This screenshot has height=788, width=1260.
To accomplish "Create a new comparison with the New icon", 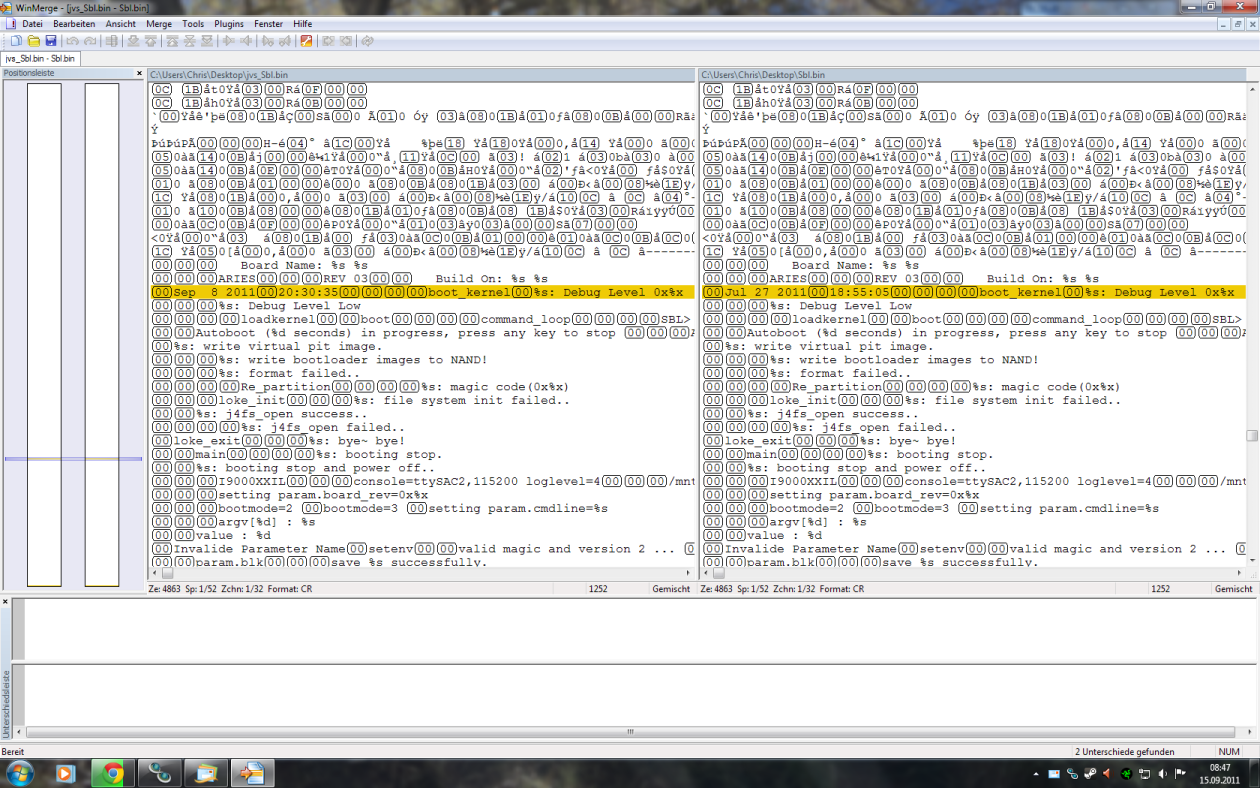I will click(16, 41).
